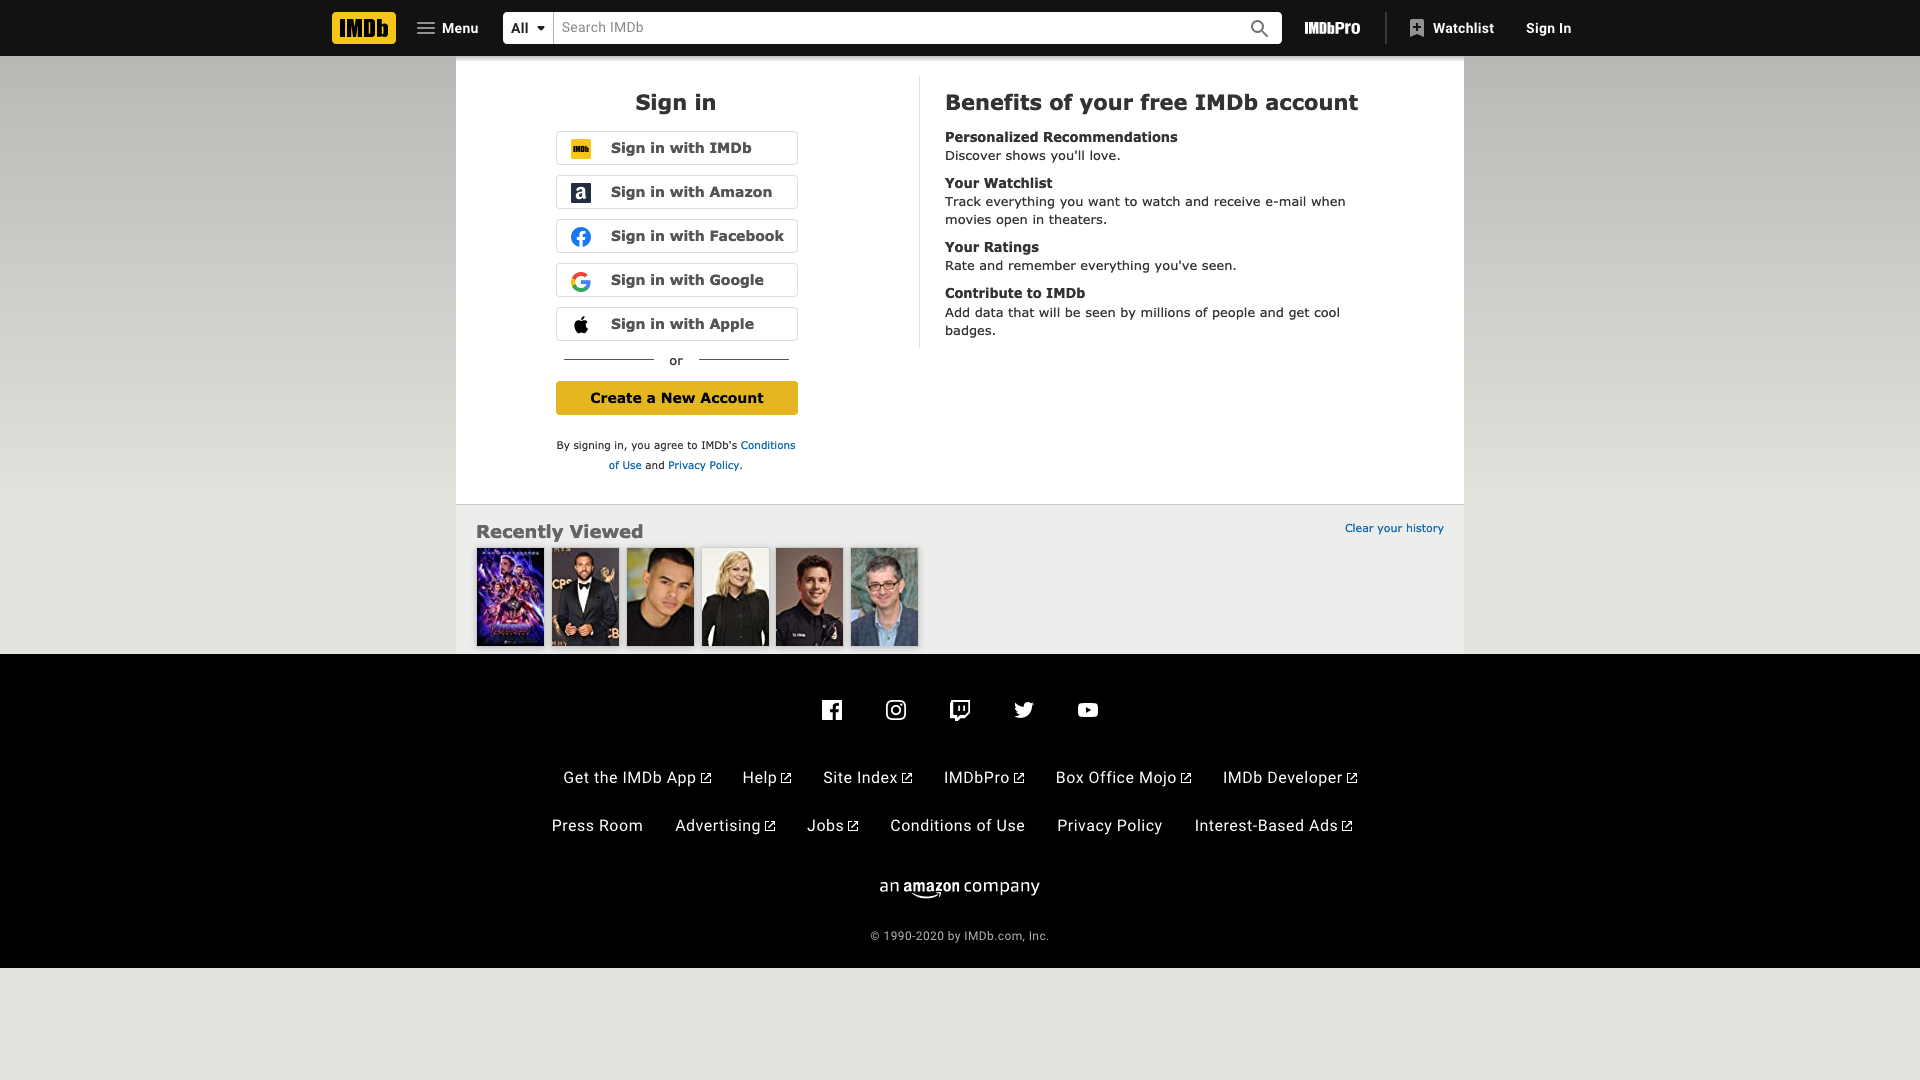Click Clear your history link
The image size is (1920, 1080).
pyautogui.click(x=1393, y=528)
